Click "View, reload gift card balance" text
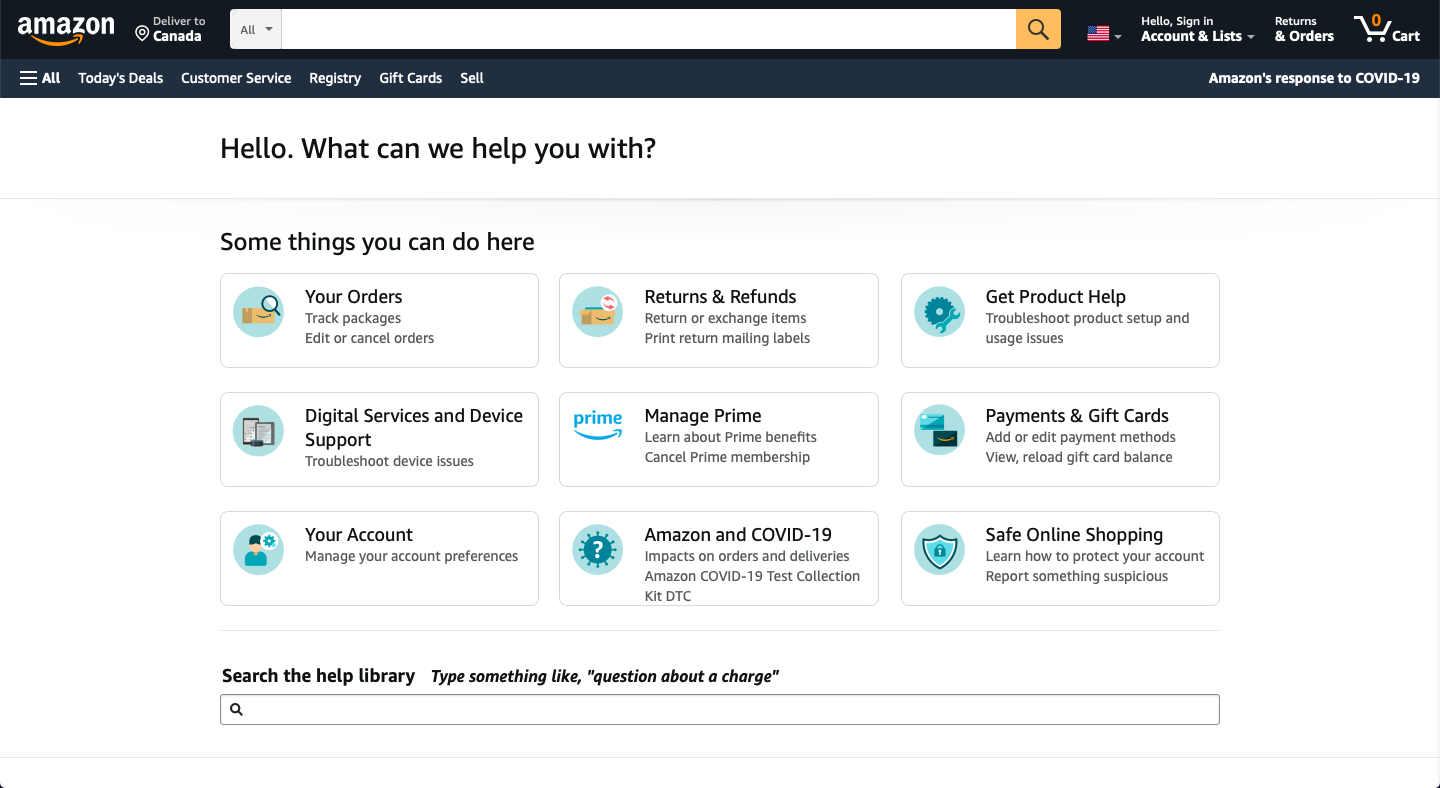Image resolution: width=1440 pixels, height=788 pixels. 1079,457
